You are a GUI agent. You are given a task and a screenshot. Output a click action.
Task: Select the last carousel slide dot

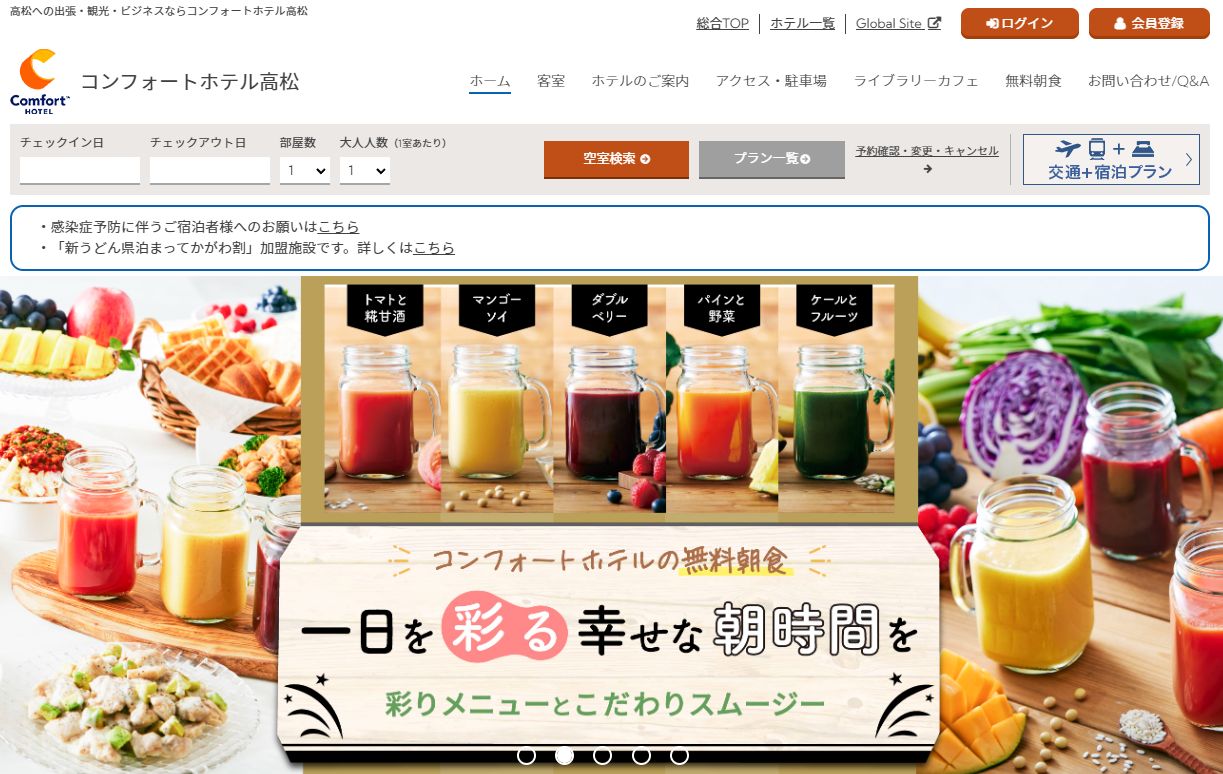(x=679, y=755)
